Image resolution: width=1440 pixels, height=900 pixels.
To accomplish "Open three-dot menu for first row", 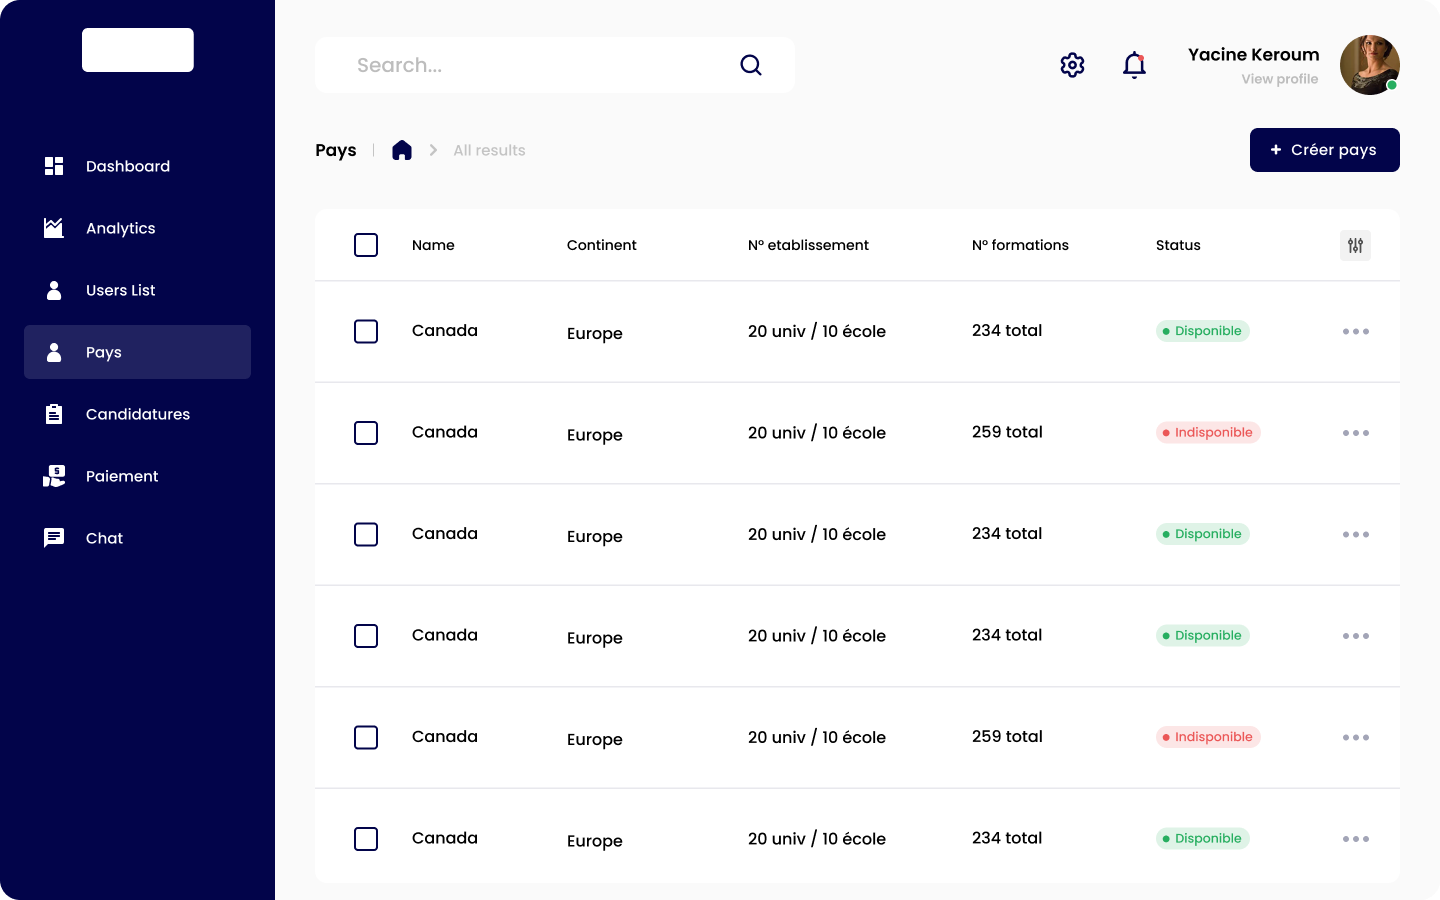I will tap(1355, 331).
